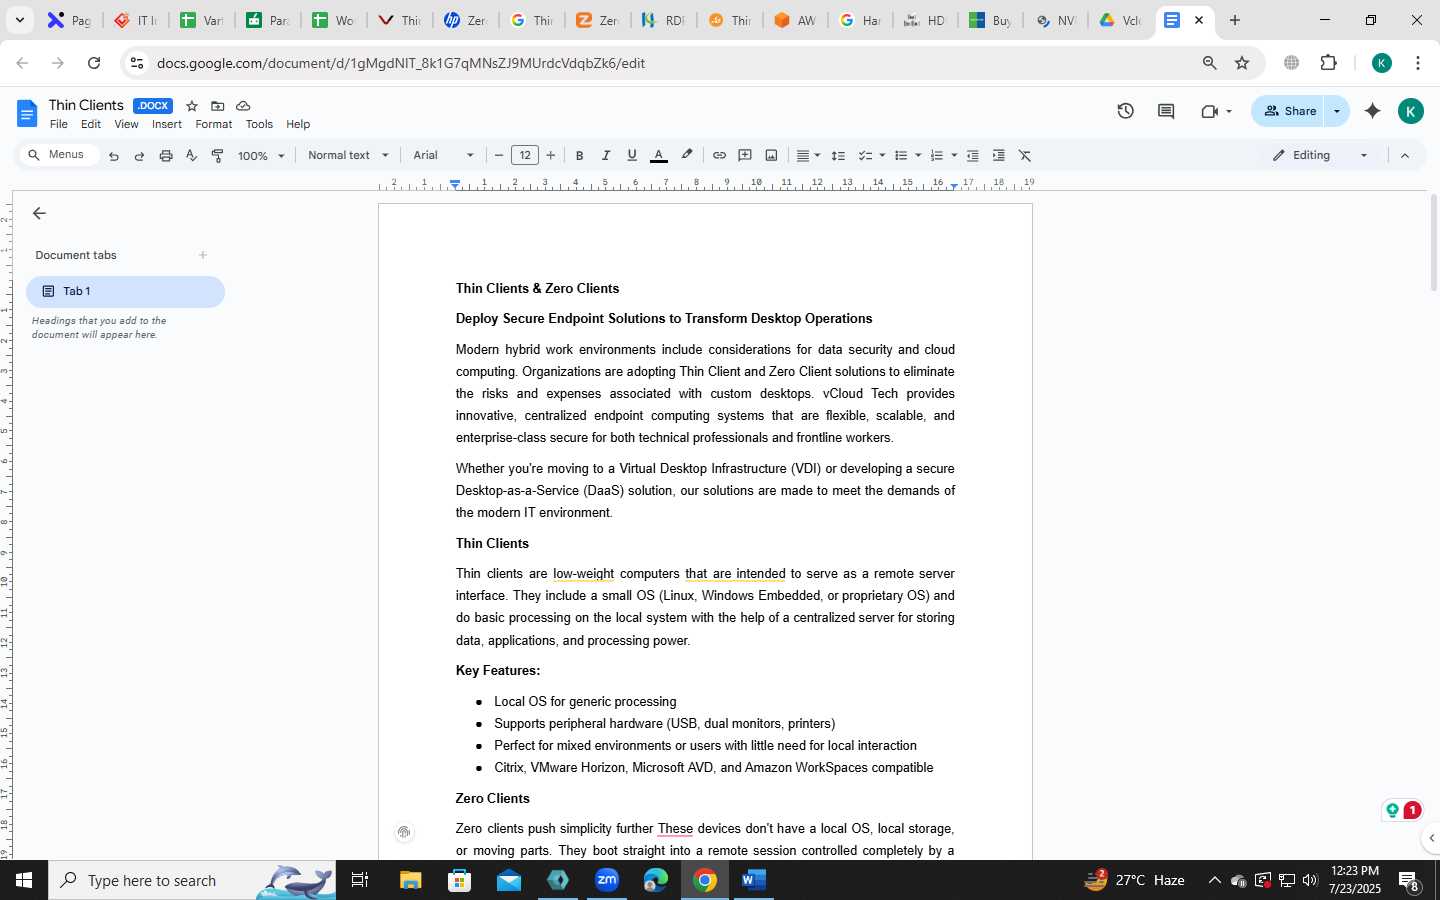Insert a link with the link icon

tap(719, 155)
